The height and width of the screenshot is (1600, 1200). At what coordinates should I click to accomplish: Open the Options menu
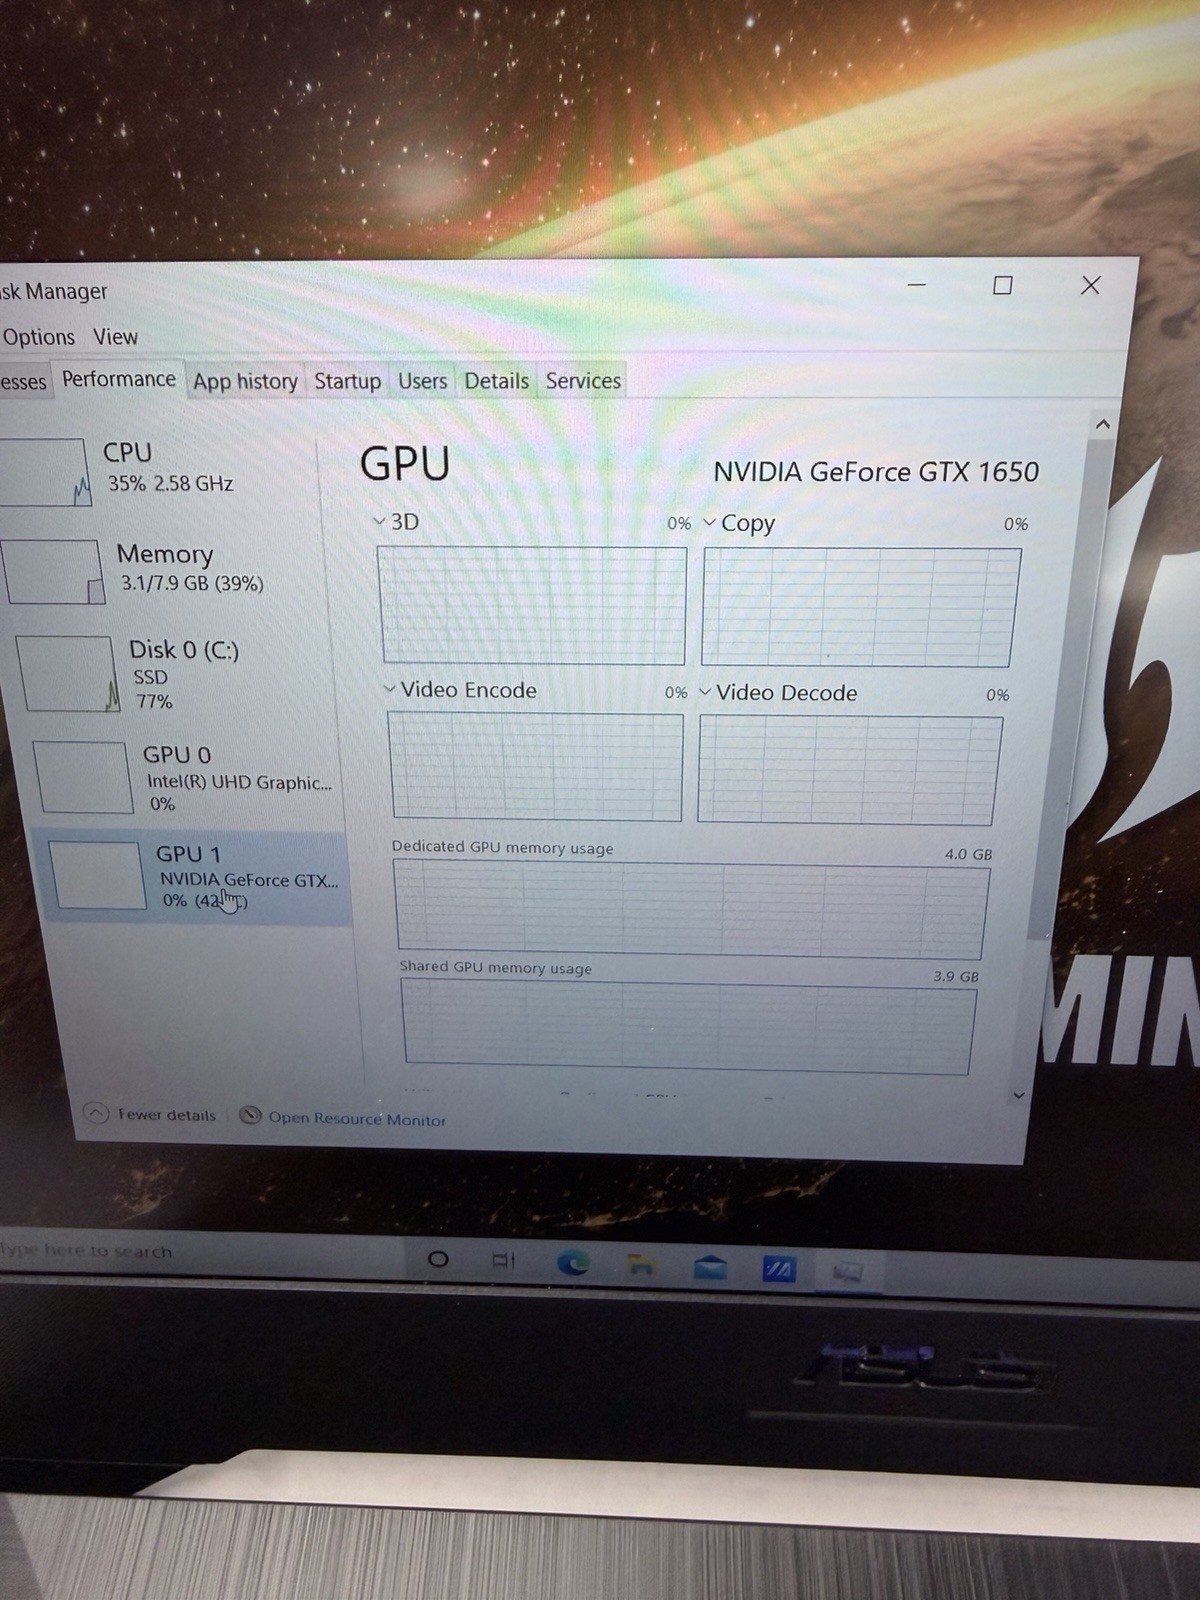click(39, 337)
